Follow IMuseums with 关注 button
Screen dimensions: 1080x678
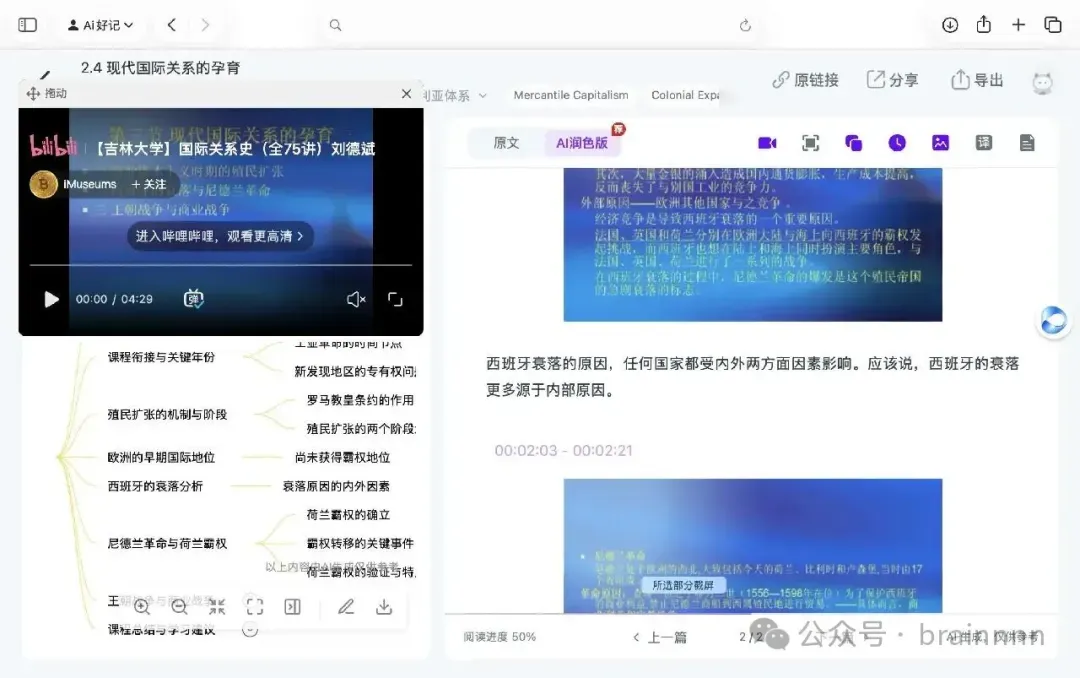(x=149, y=184)
